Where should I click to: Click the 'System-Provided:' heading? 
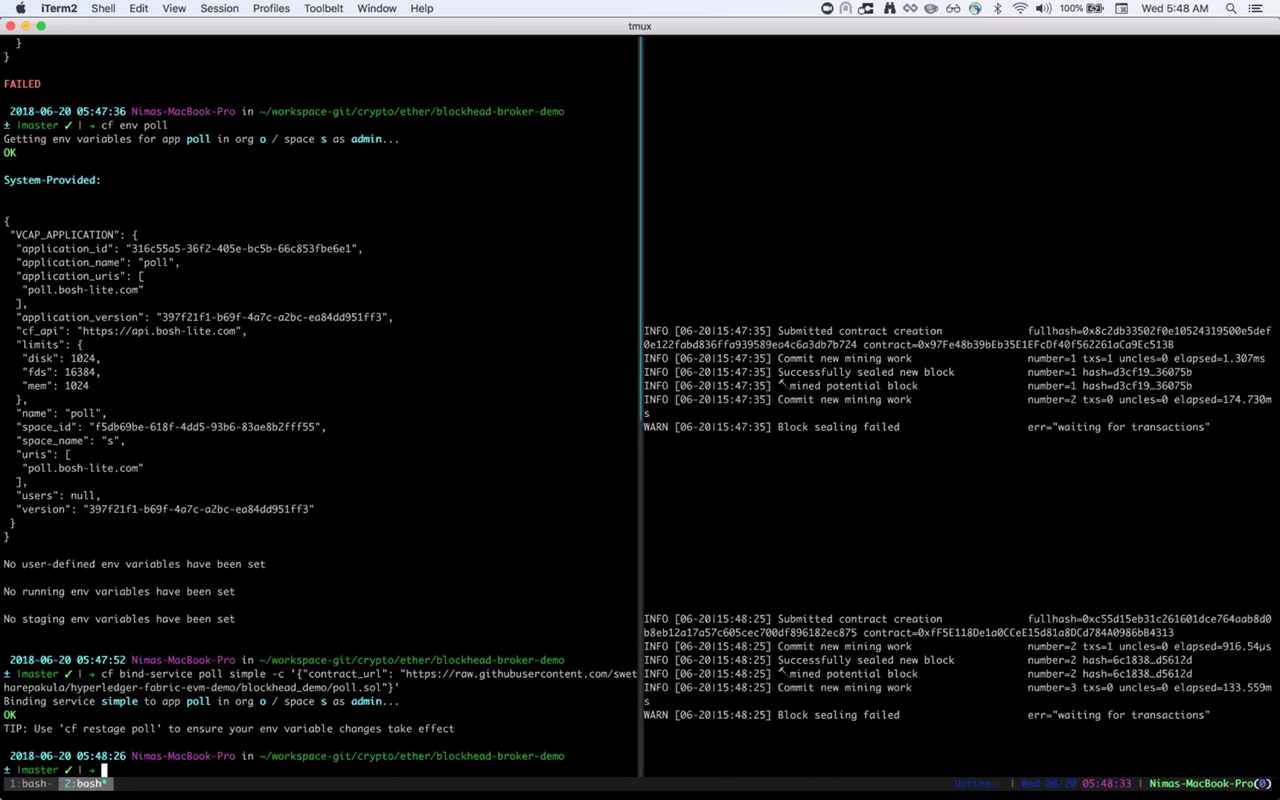coord(52,180)
